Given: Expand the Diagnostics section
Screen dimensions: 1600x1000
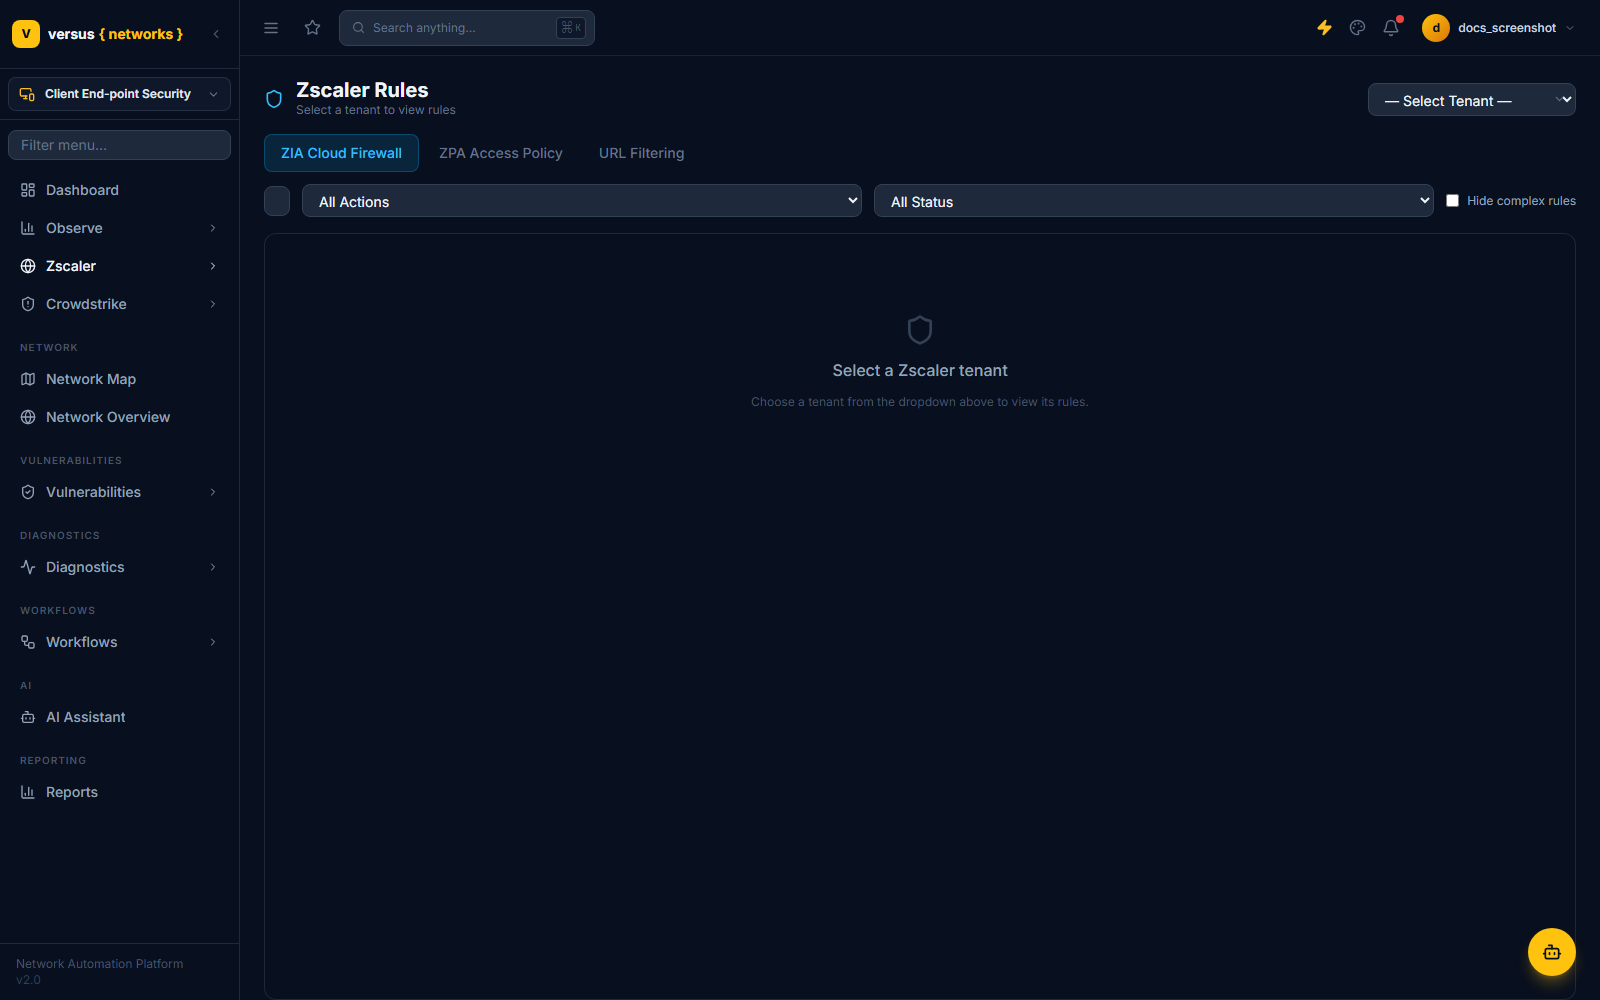Looking at the screenshot, I should point(119,567).
